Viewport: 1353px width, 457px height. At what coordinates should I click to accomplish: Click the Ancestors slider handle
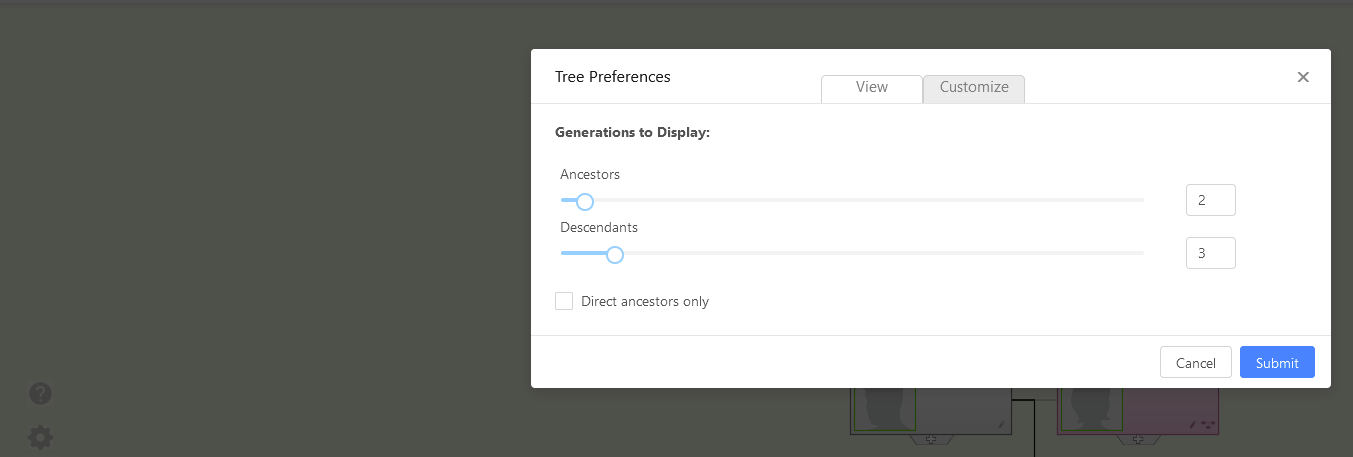tap(585, 201)
